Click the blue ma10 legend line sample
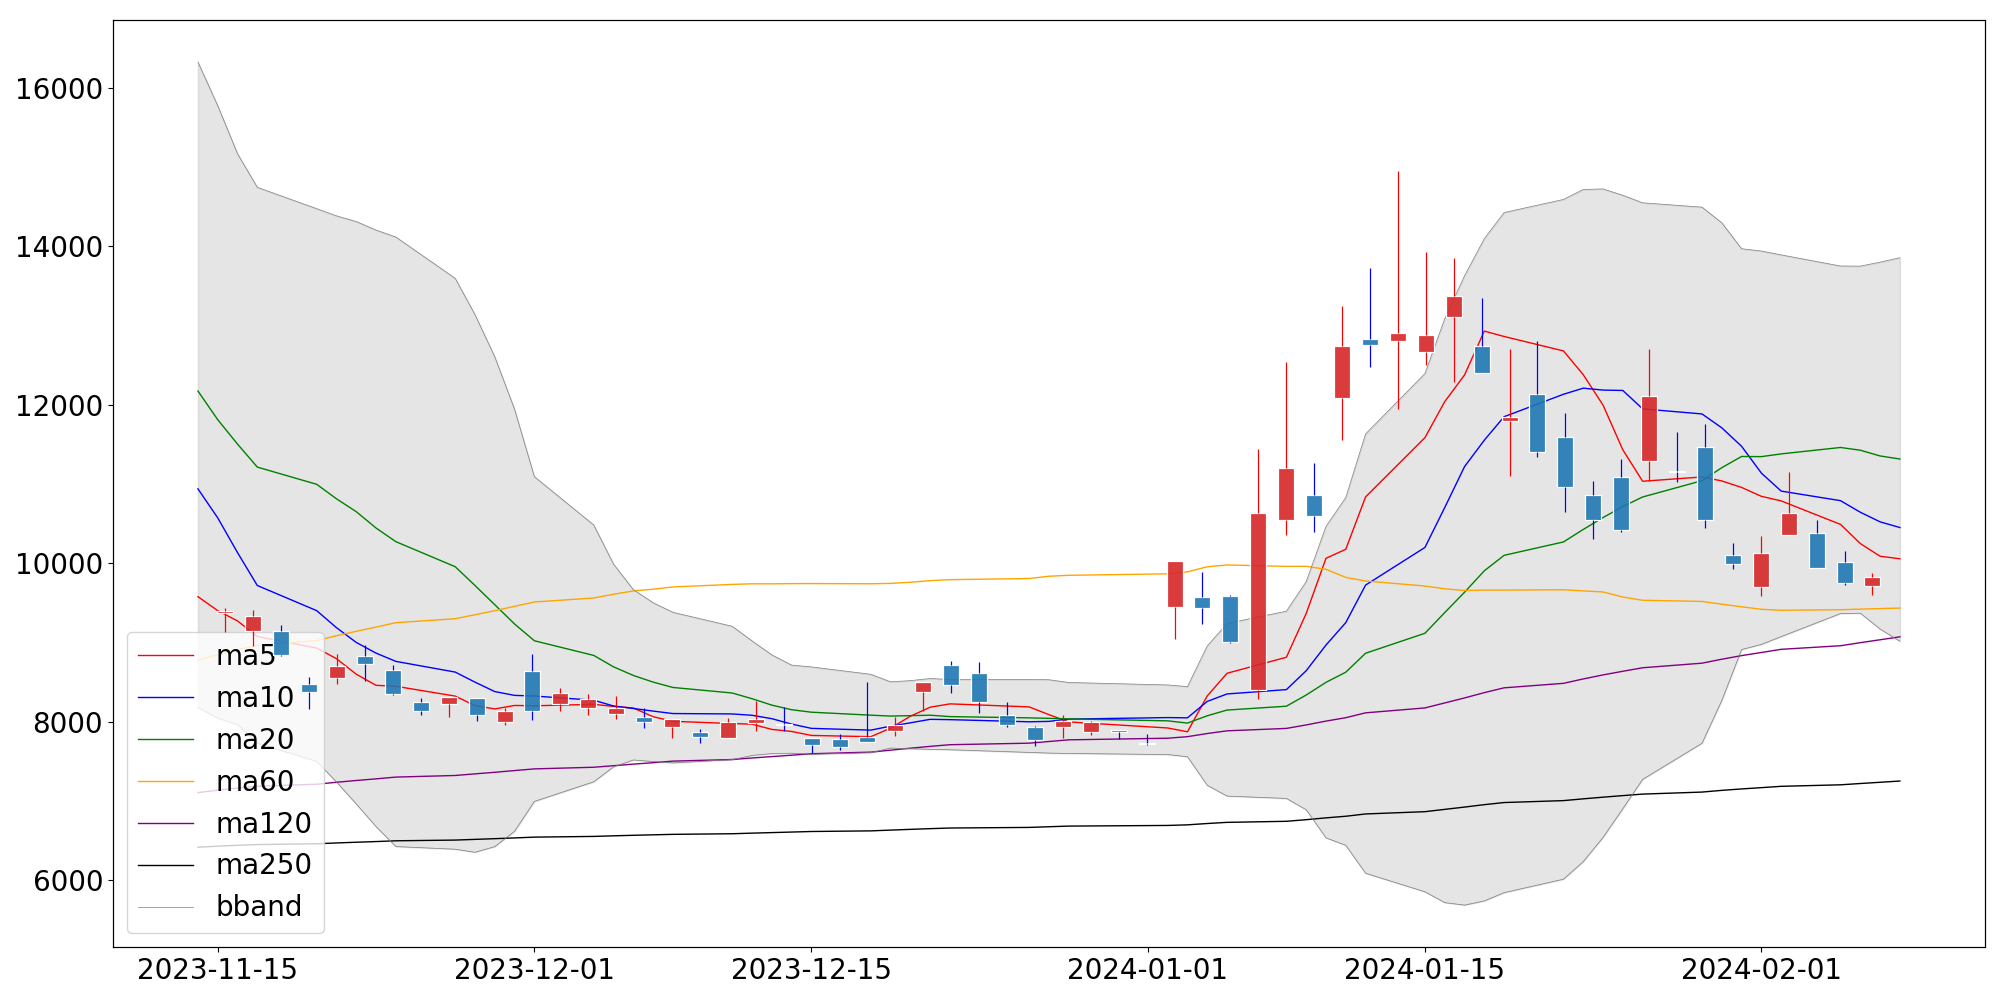The width and height of the screenshot is (2000, 1000). [165, 698]
